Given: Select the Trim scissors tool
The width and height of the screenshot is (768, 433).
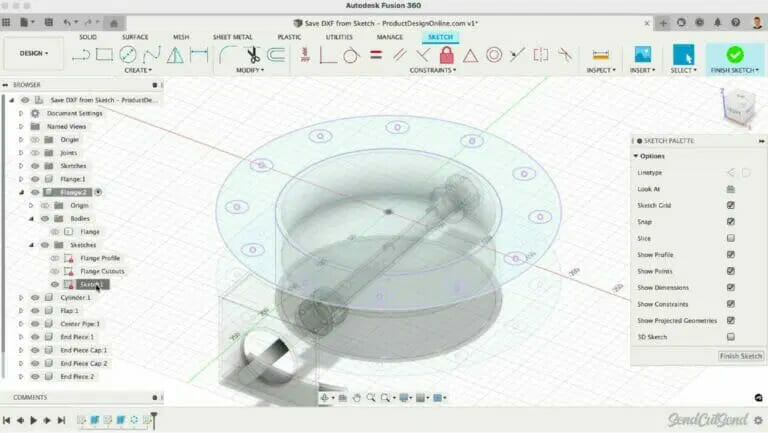Looking at the screenshot, I should click(251, 55).
